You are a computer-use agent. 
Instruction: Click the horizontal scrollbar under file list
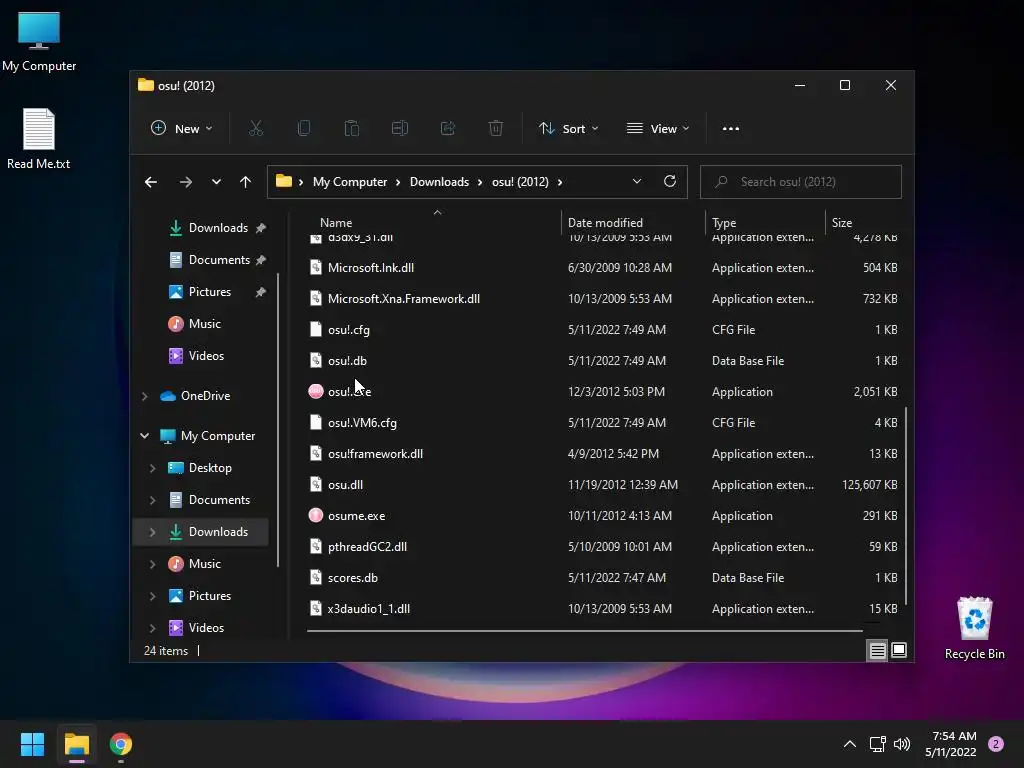point(584,631)
